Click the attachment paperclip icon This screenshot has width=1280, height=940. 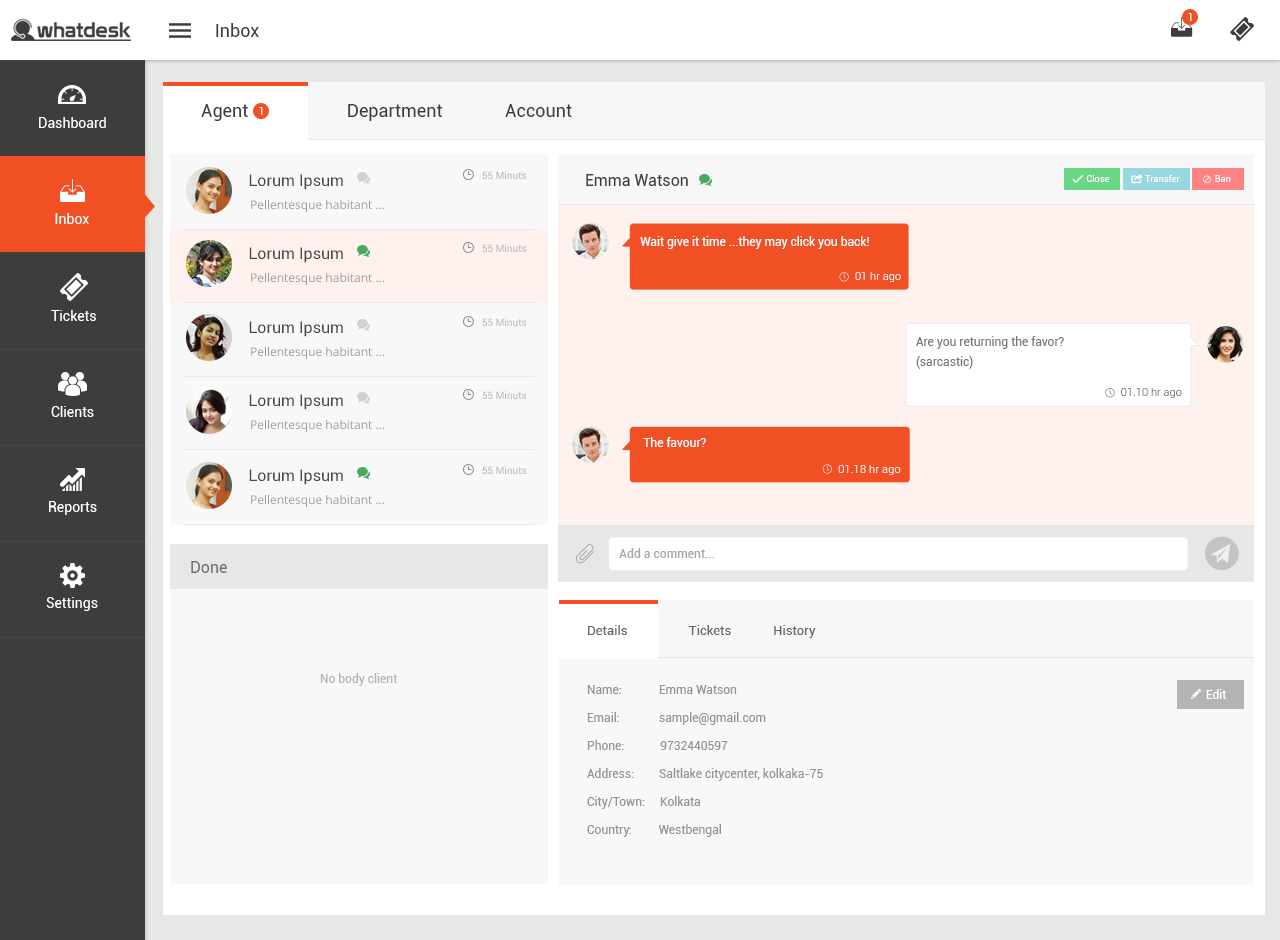[585, 553]
